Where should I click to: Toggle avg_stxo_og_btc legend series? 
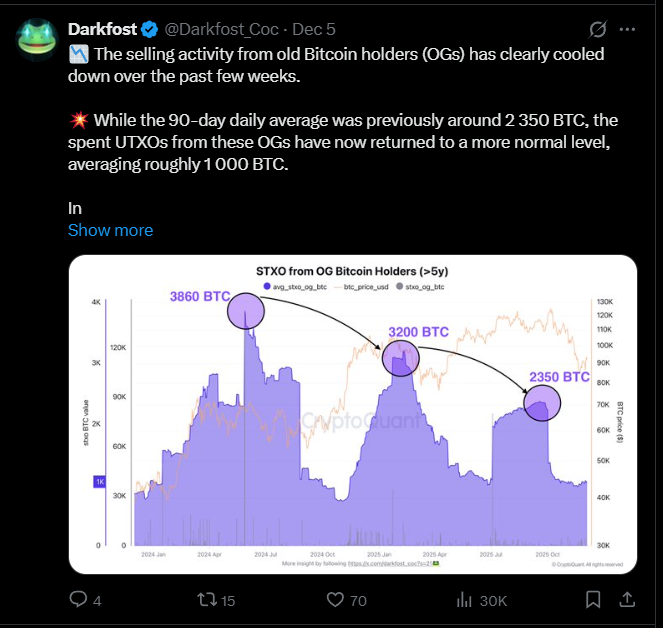point(294,287)
